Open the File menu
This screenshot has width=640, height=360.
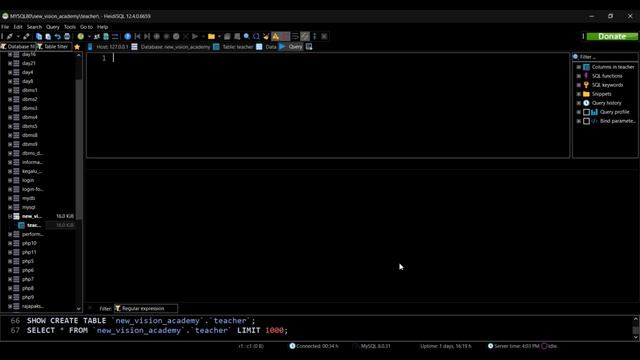click(x=5, y=27)
